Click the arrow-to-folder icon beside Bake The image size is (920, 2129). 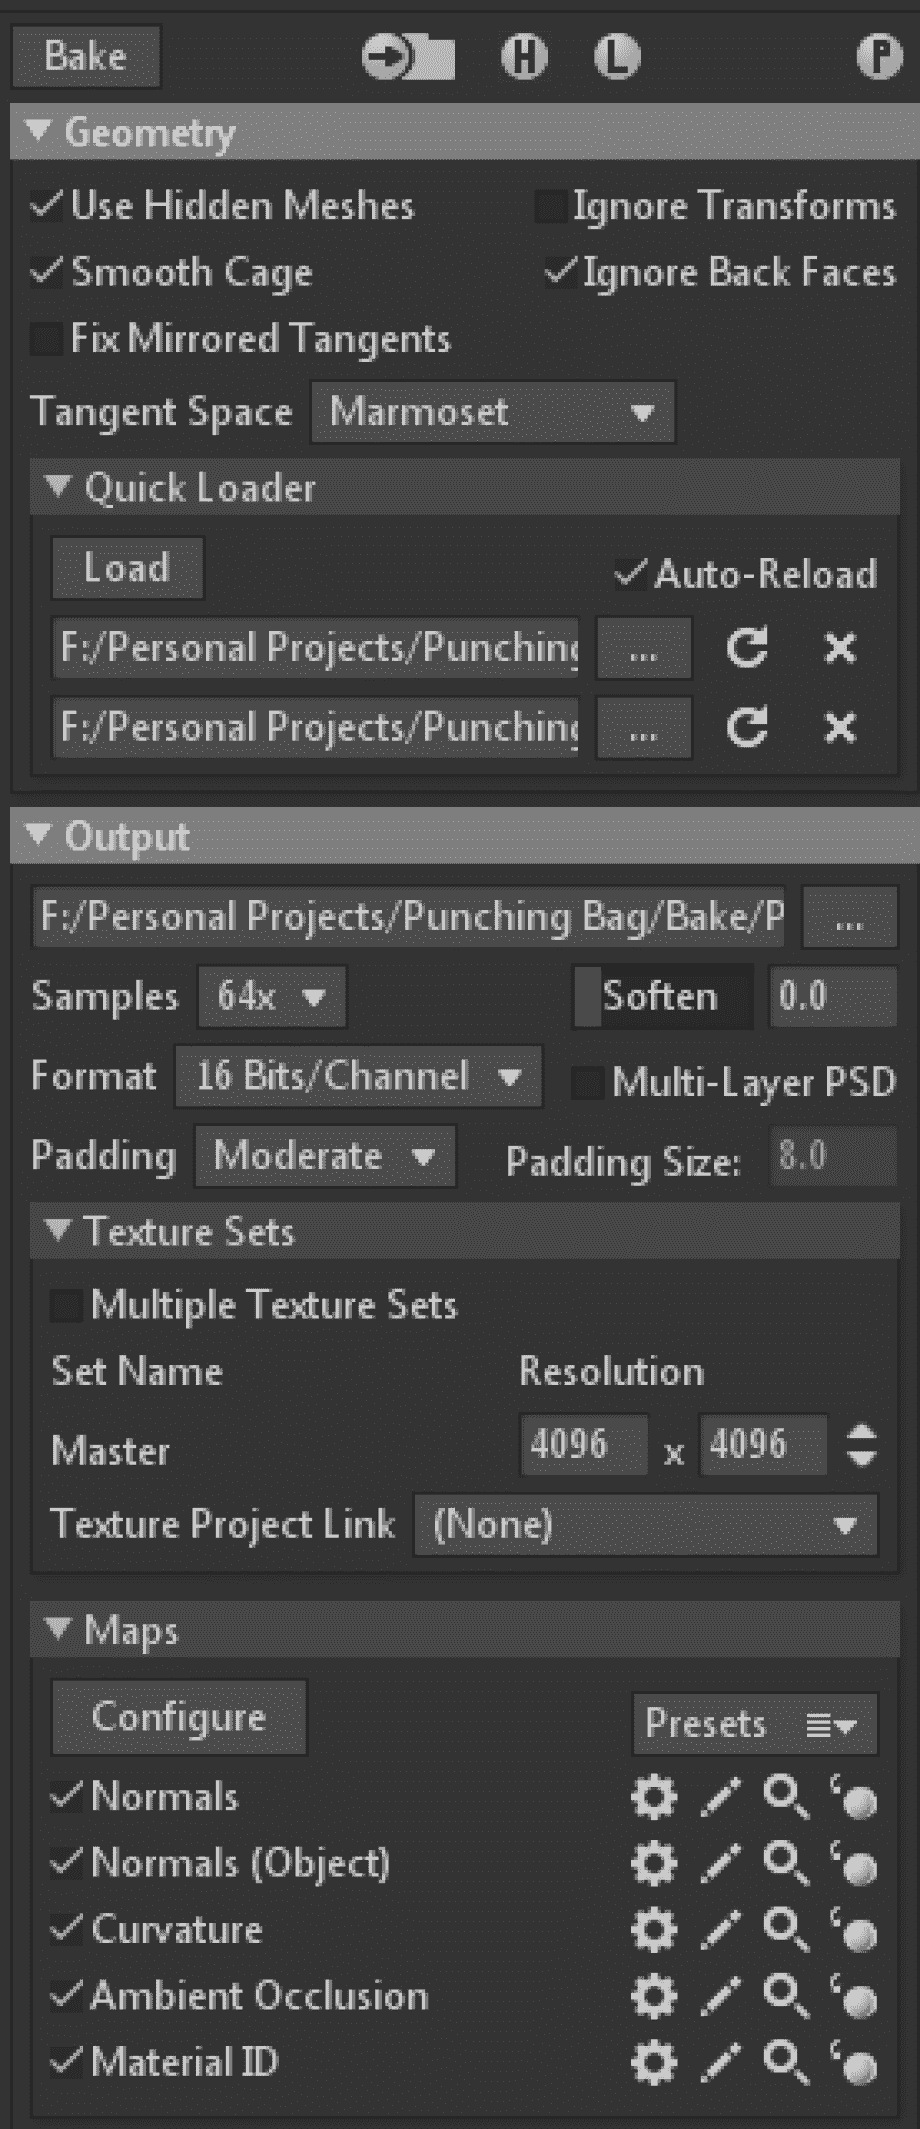408,56
